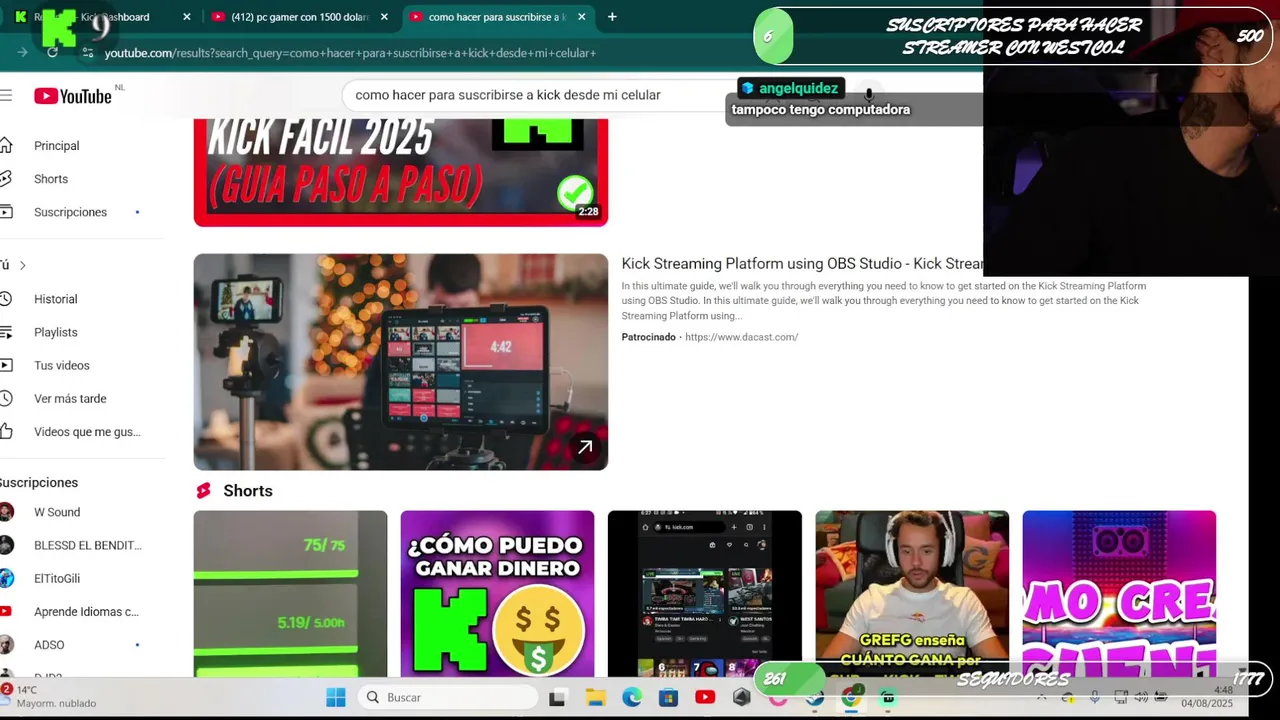1280x720 pixels.
Task: Visit the dacast.com sponsored link
Action: pyautogui.click(x=741, y=337)
